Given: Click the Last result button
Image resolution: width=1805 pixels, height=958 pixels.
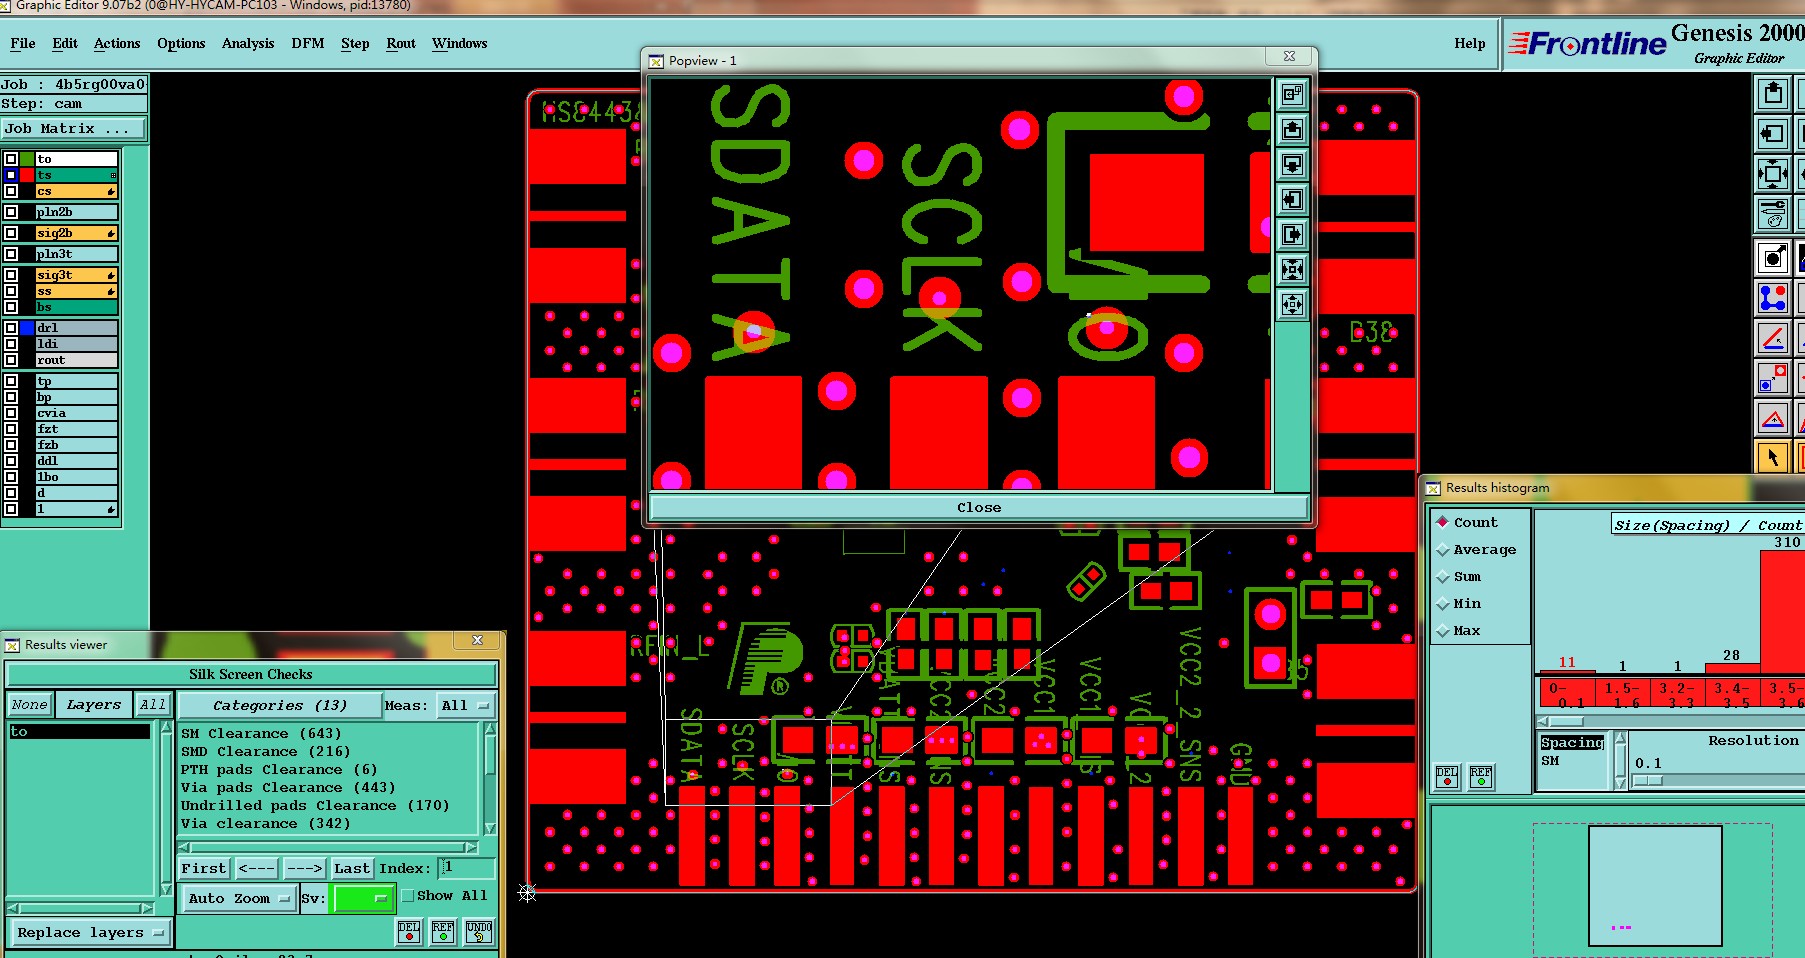Looking at the screenshot, I should 352,868.
